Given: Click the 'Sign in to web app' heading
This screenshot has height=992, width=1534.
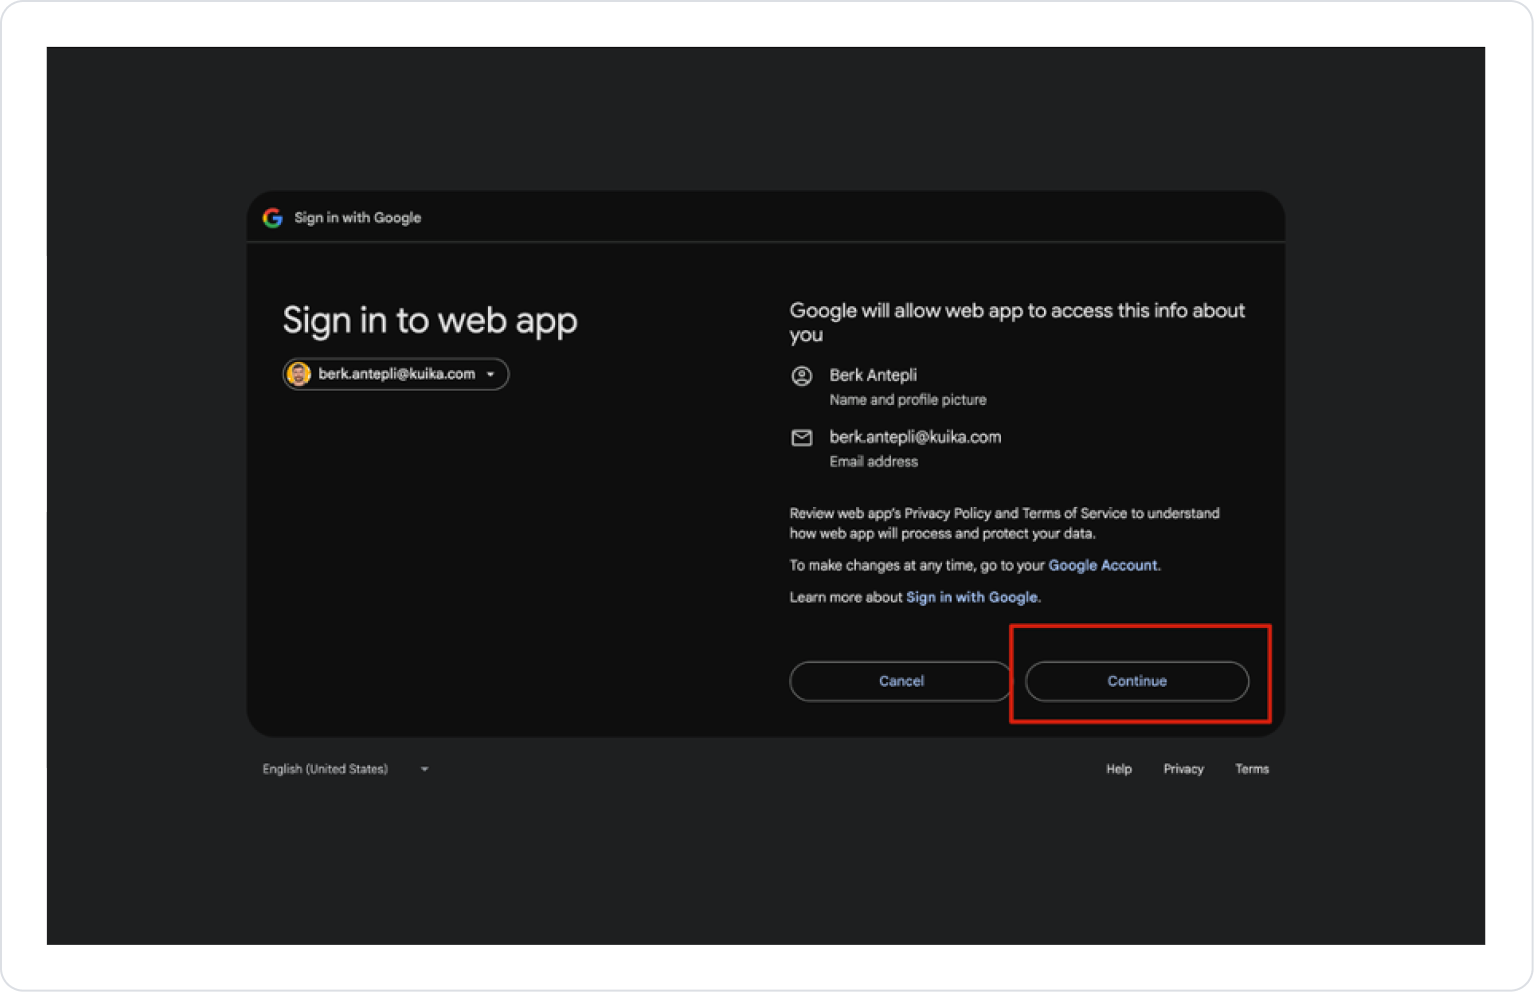Looking at the screenshot, I should click(430, 321).
